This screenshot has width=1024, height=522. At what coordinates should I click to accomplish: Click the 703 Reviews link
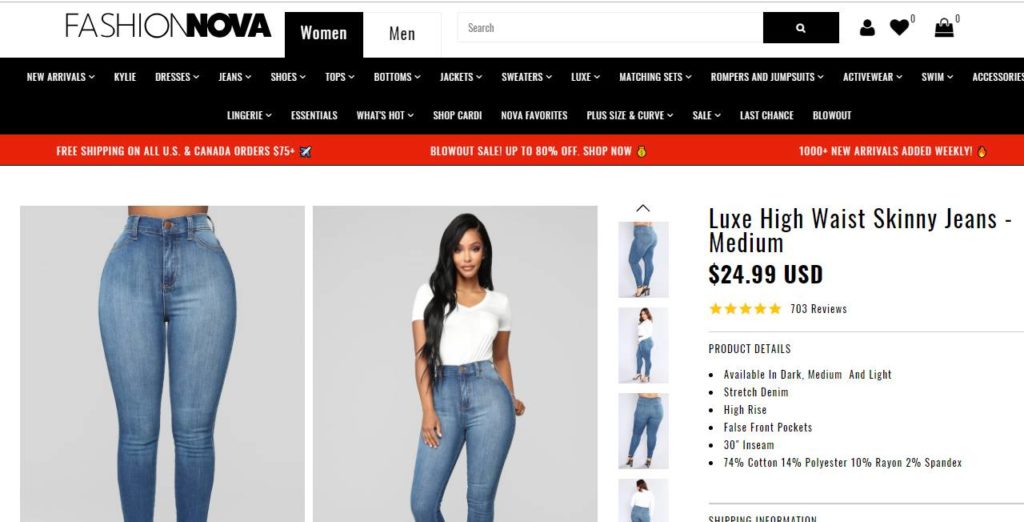tap(818, 309)
